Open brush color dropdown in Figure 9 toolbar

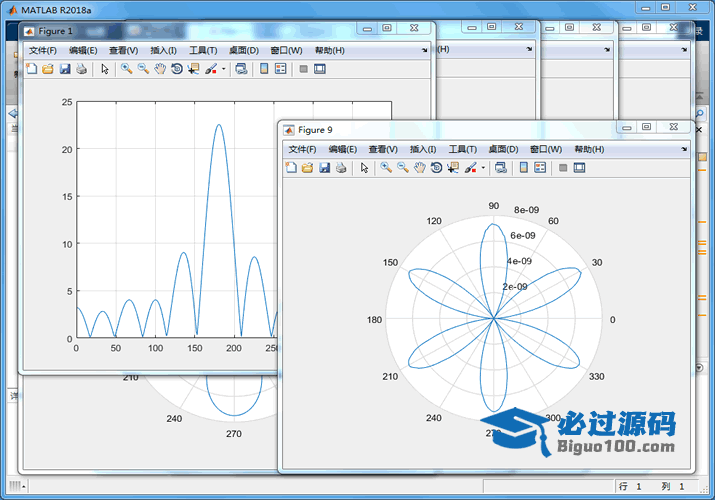point(483,168)
